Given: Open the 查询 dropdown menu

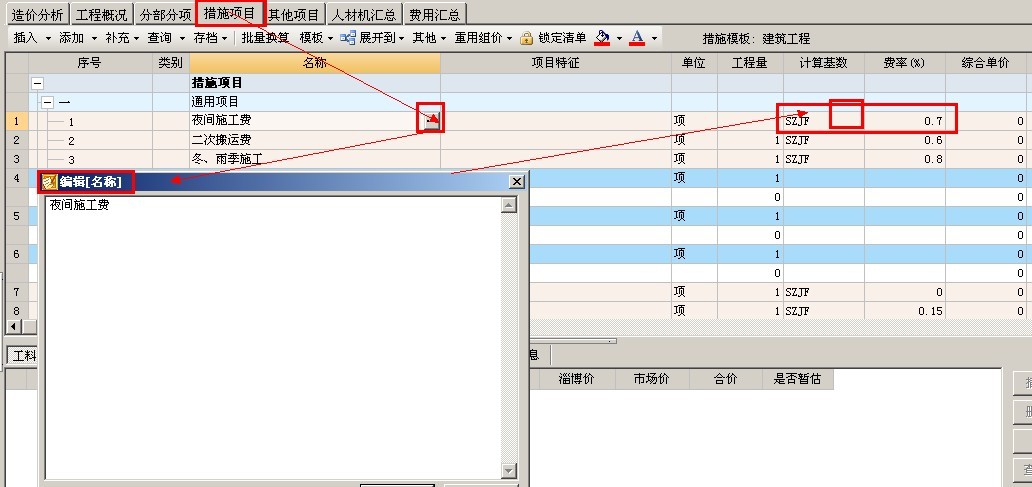Looking at the screenshot, I should 166,38.
